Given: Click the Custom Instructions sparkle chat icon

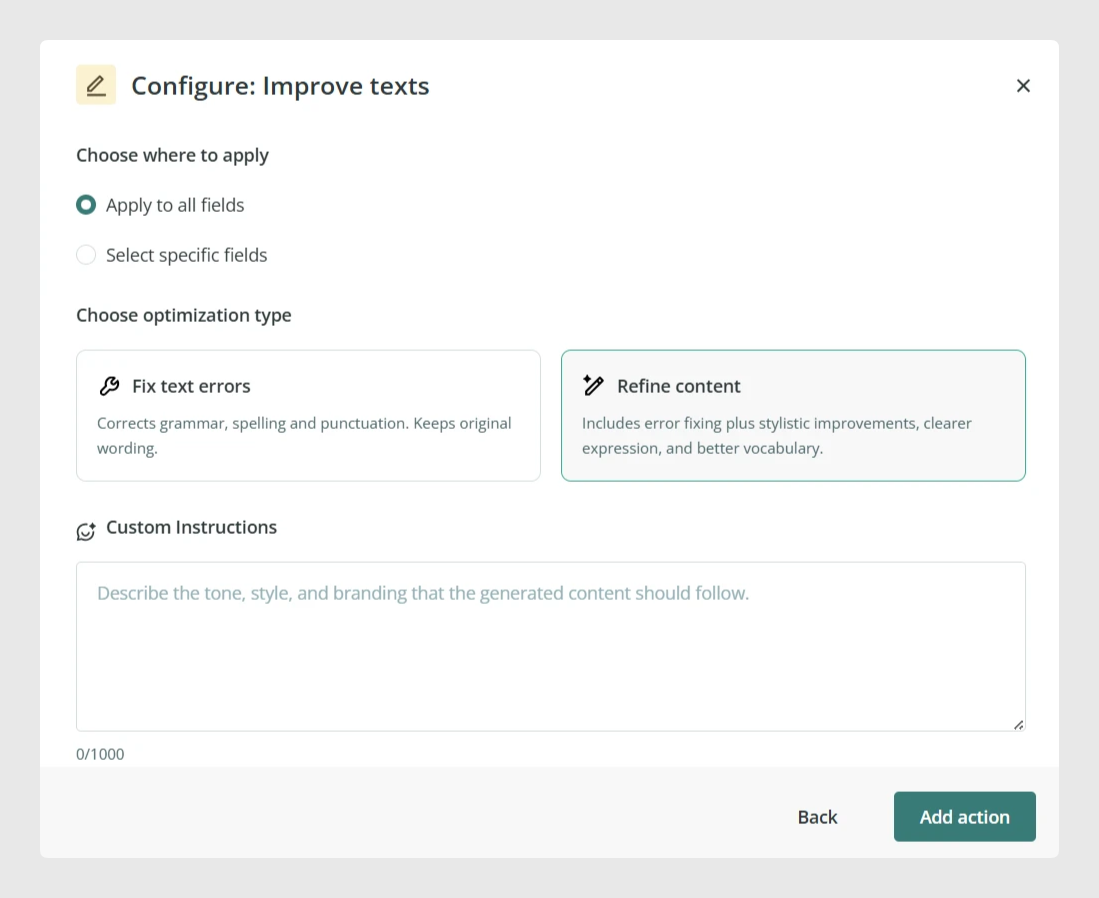Looking at the screenshot, I should pos(86,531).
